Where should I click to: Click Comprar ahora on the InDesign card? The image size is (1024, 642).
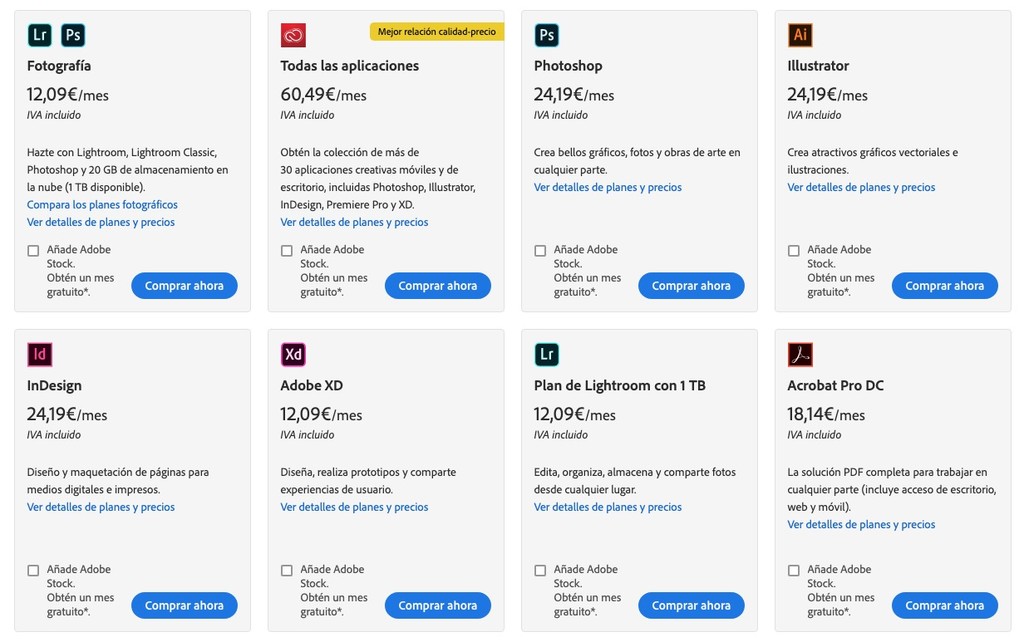(x=184, y=605)
